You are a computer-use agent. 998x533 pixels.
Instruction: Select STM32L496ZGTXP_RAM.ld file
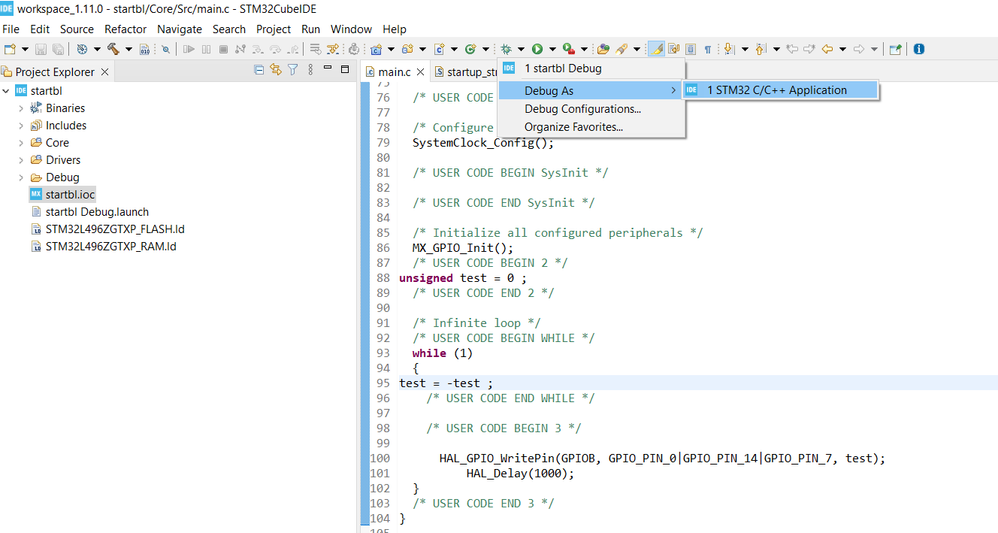[104, 246]
